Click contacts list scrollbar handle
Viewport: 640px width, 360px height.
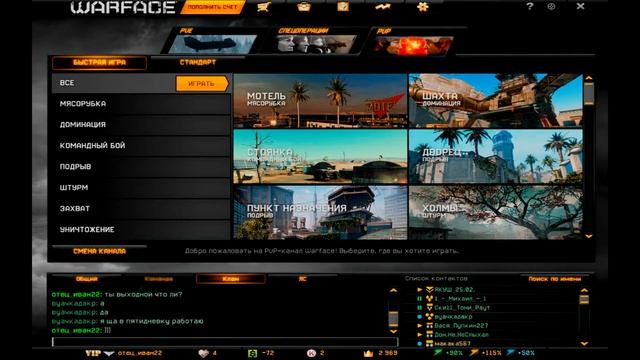pyautogui.click(x=584, y=300)
